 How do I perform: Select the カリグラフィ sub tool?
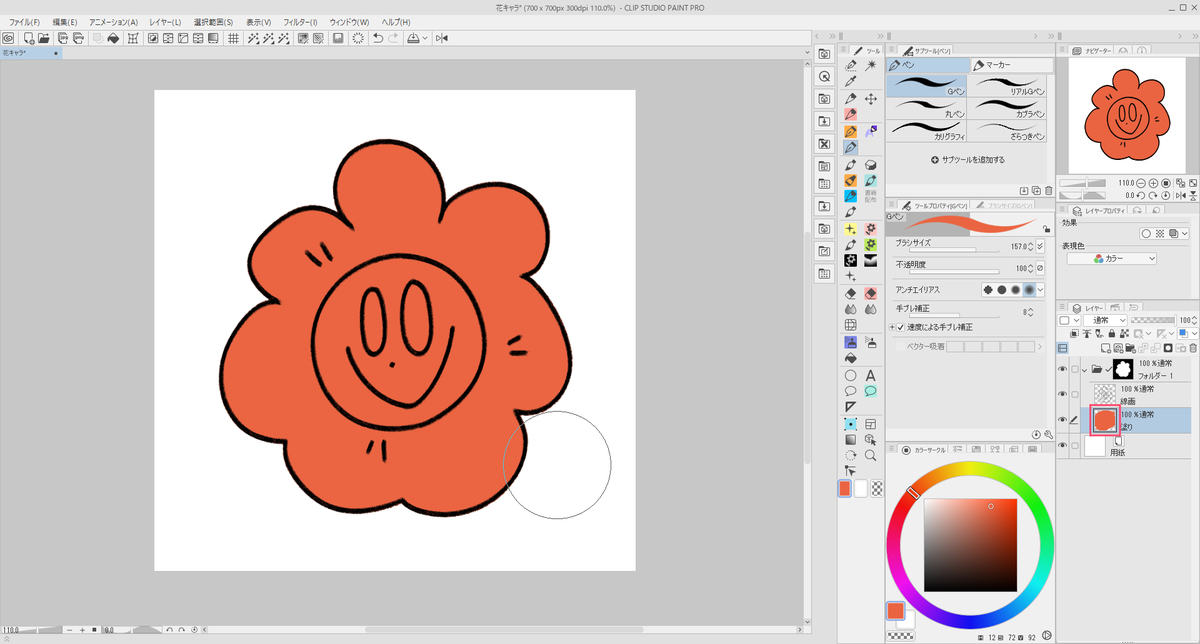927,130
